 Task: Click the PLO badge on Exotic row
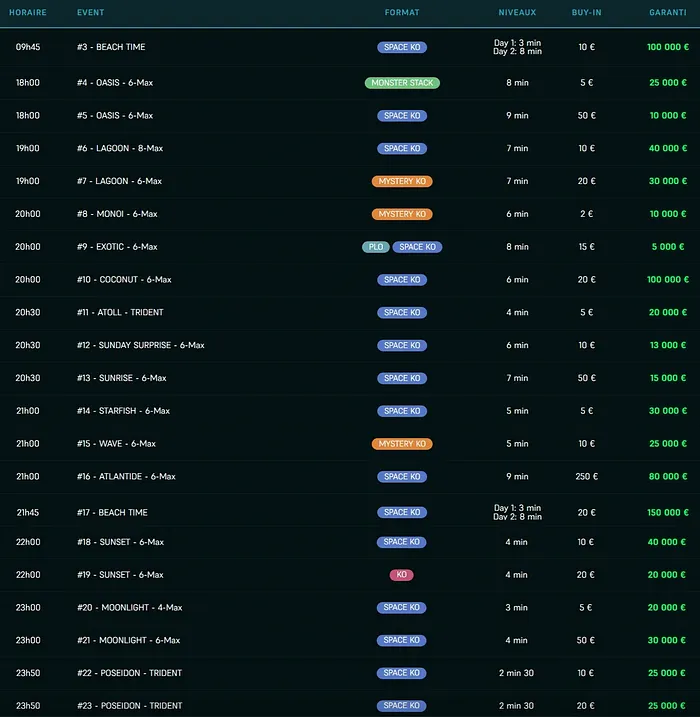pyautogui.click(x=376, y=247)
